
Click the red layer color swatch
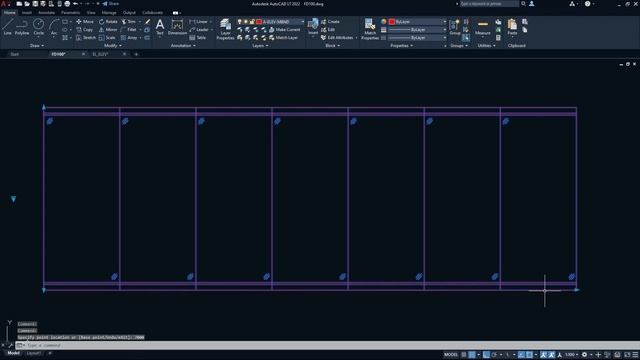point(259,22)
